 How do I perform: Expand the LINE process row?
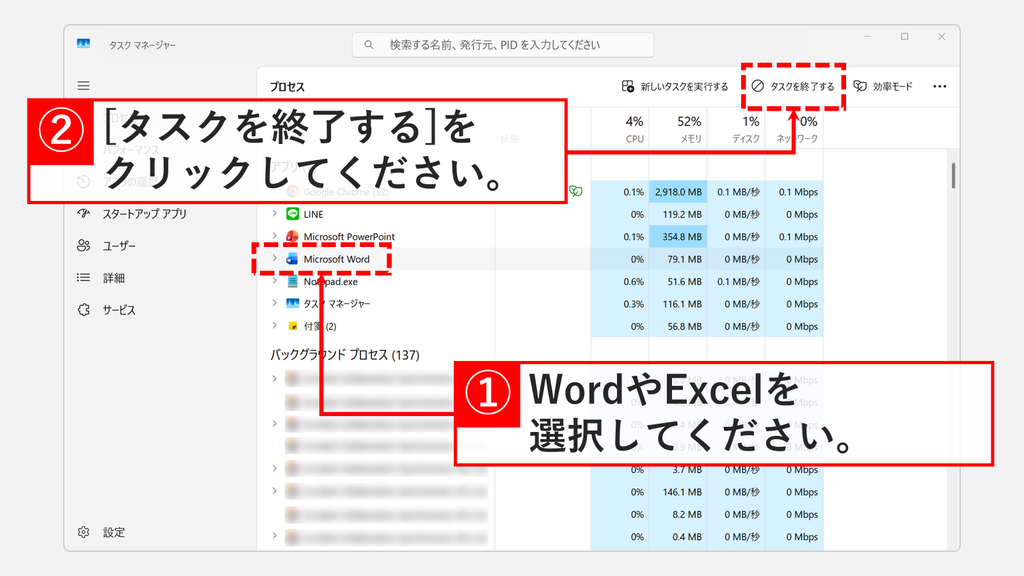pos(275,214)
